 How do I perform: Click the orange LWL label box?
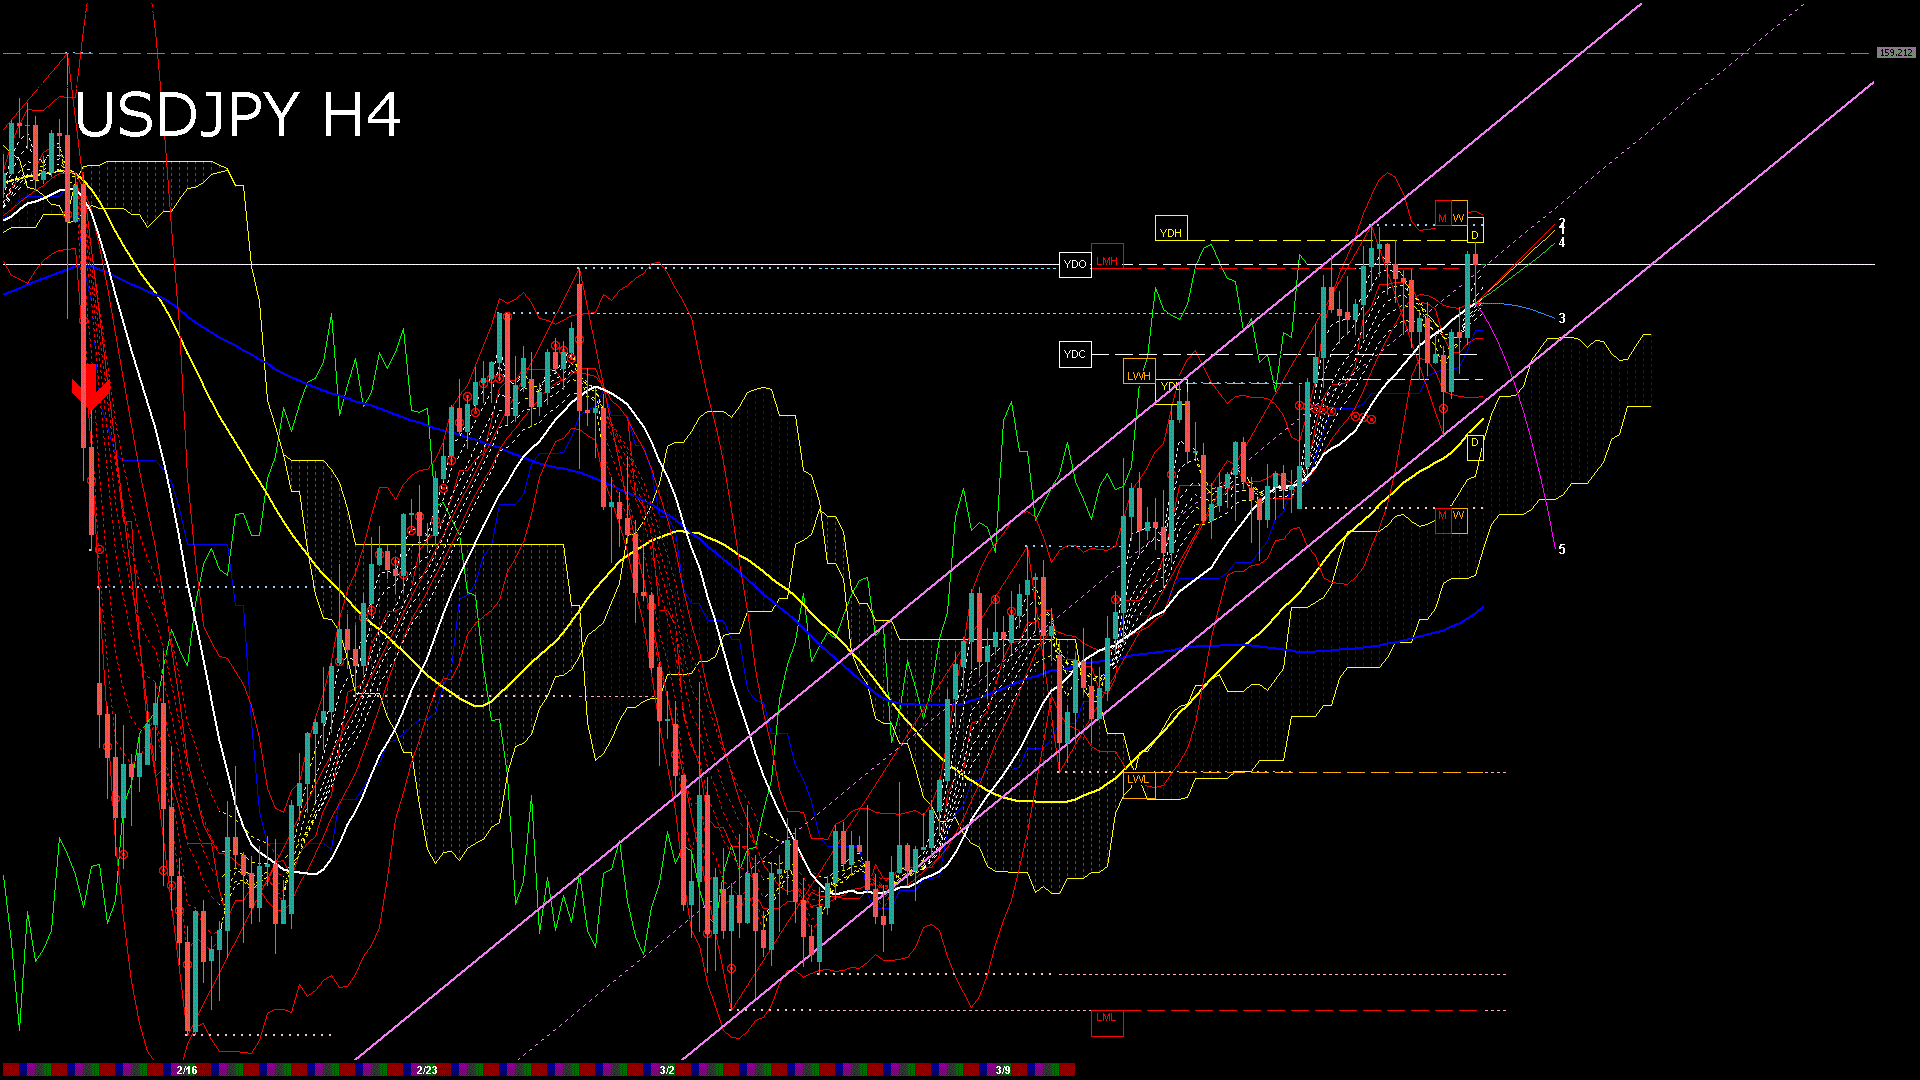click(x=1138, y=779)
